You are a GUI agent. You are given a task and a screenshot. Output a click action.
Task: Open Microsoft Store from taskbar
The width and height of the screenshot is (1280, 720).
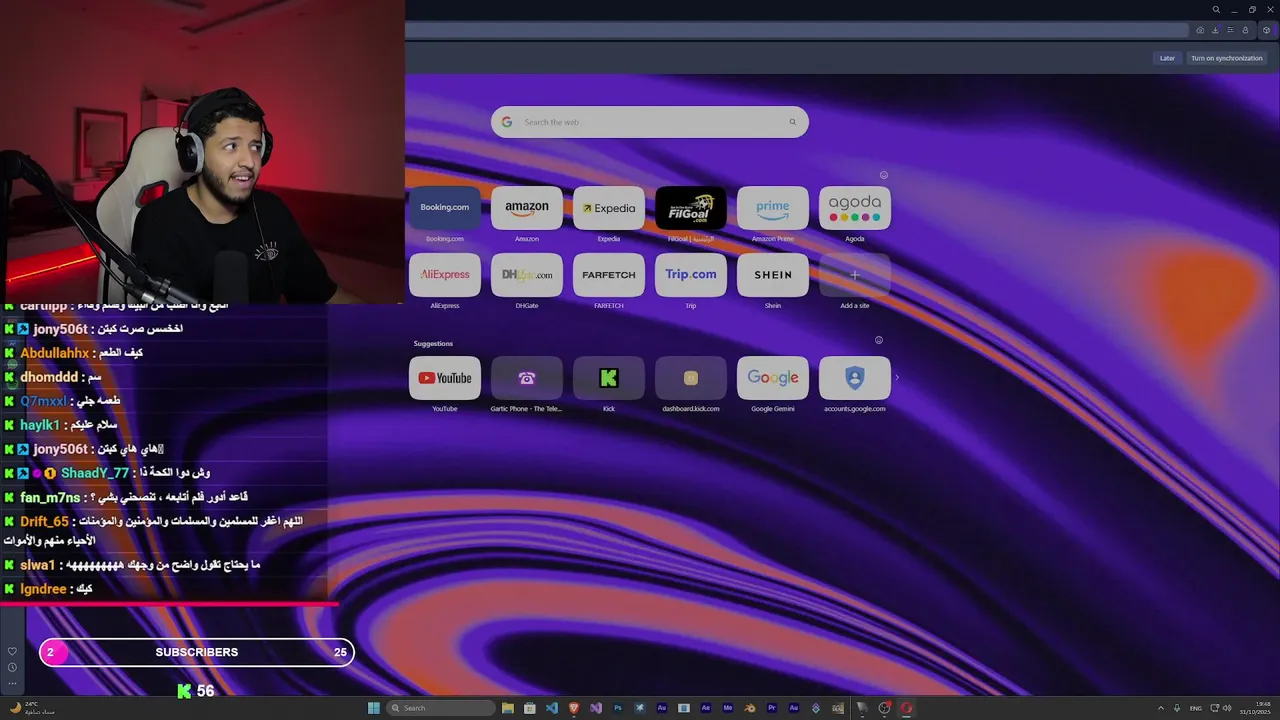click(x=530, y=708)
